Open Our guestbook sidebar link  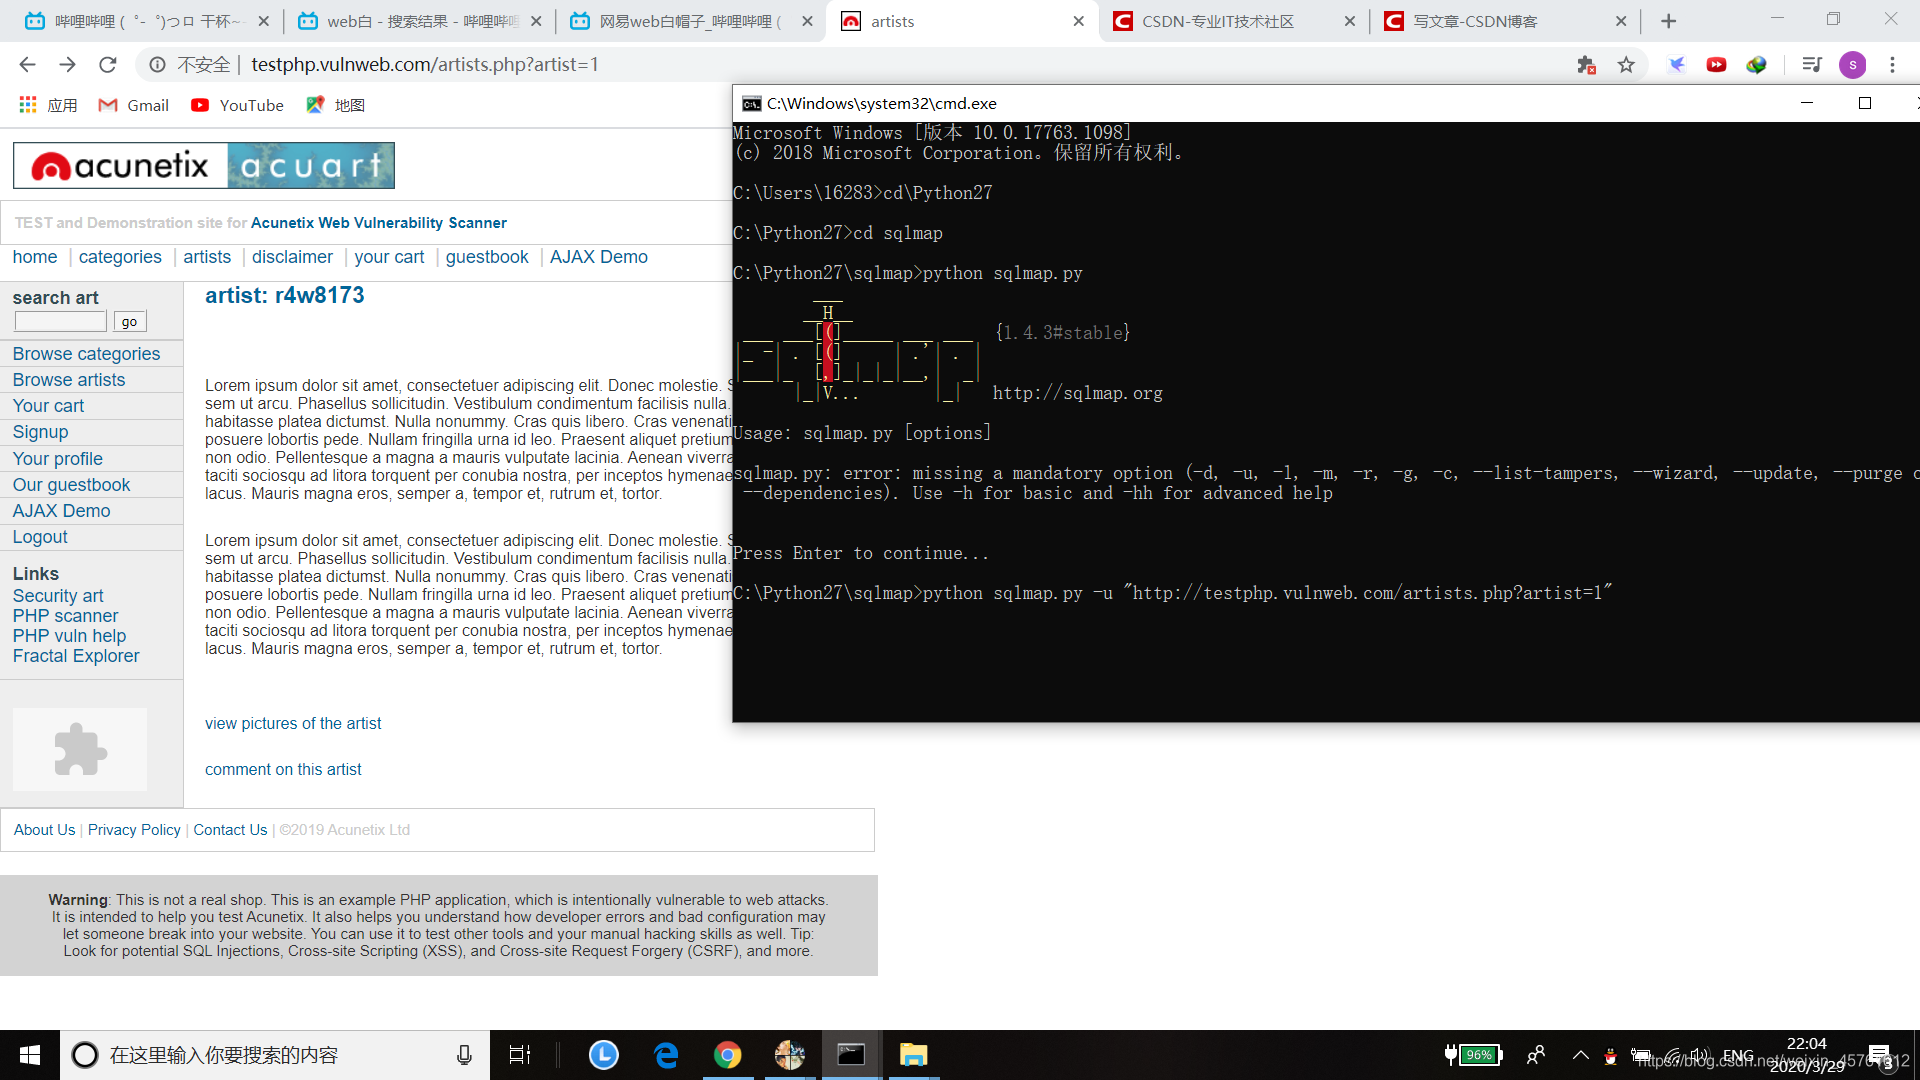tap(71, 485)
